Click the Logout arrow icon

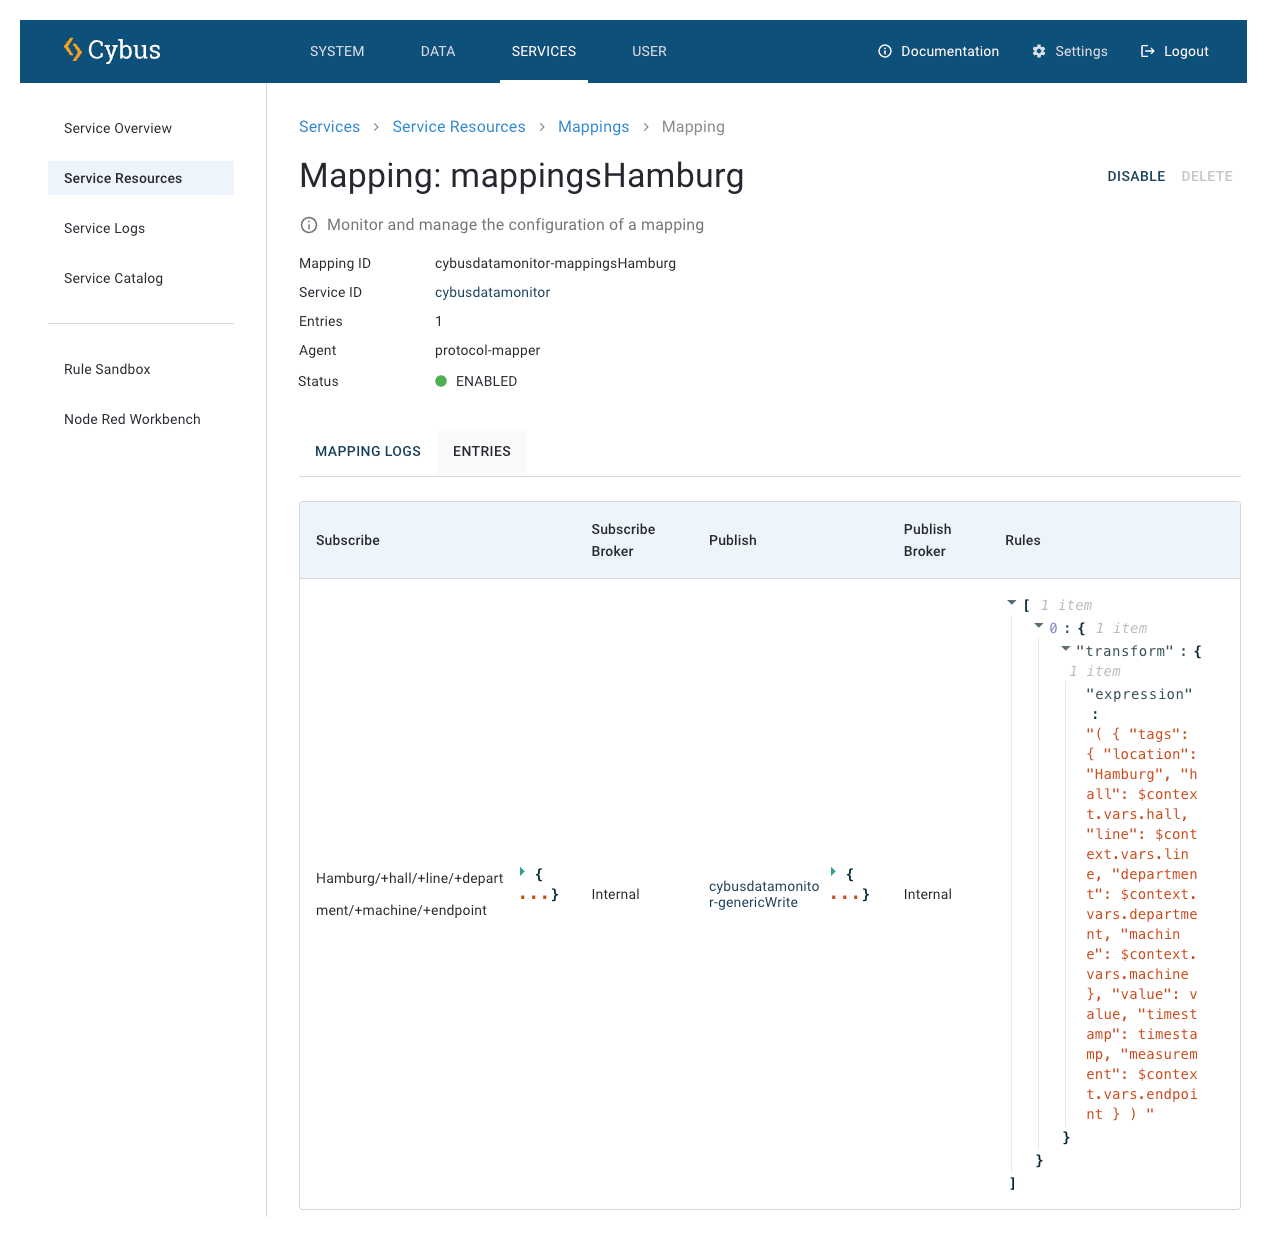coord(1148,51)
